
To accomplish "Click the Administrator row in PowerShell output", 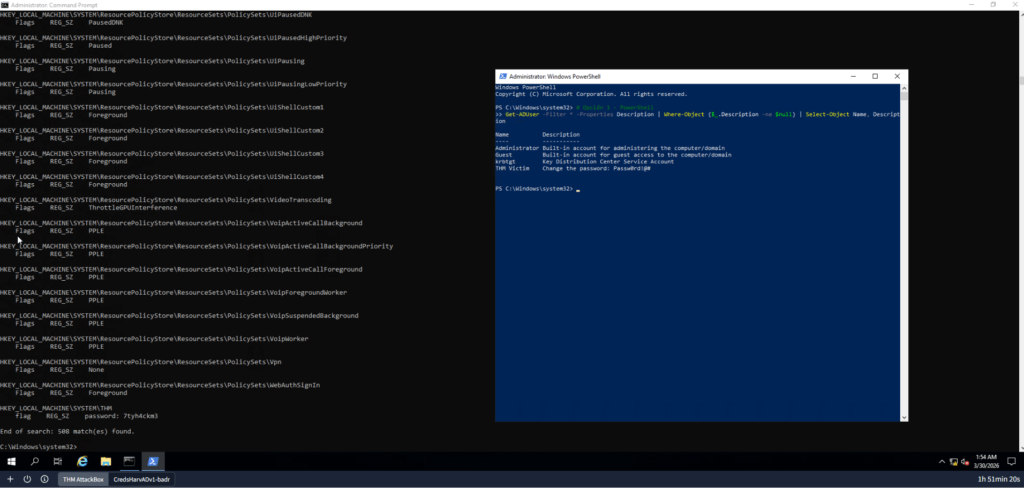I will coord(610,148).
